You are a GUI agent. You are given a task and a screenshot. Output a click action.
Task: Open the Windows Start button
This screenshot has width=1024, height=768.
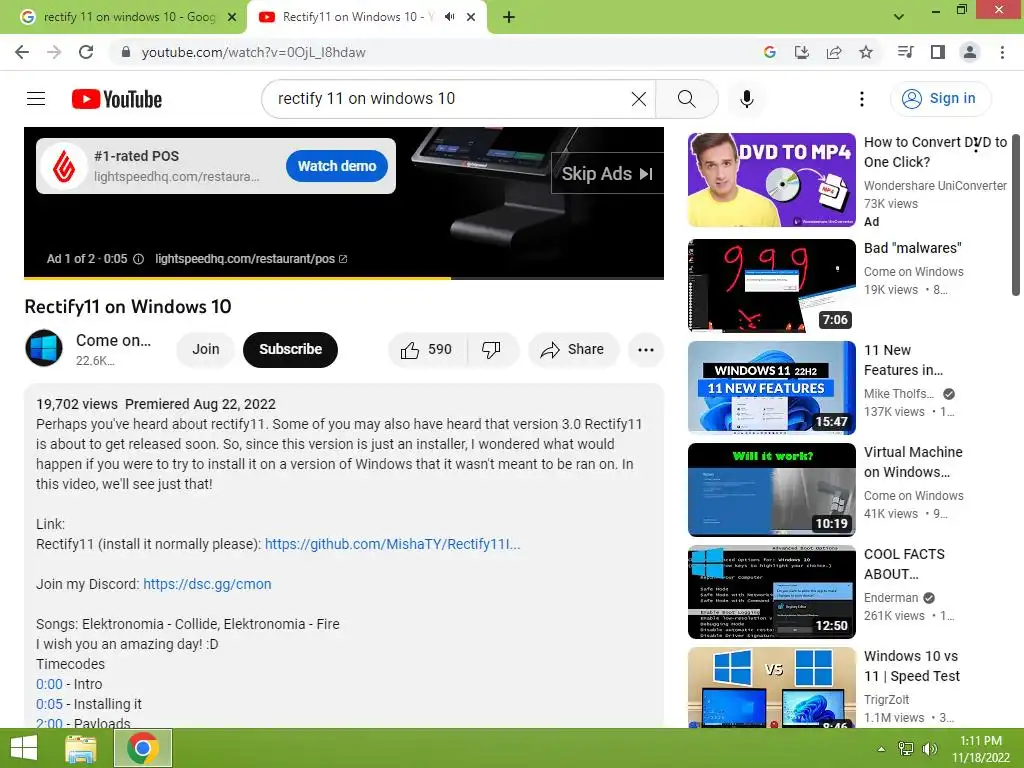point(24,748)
